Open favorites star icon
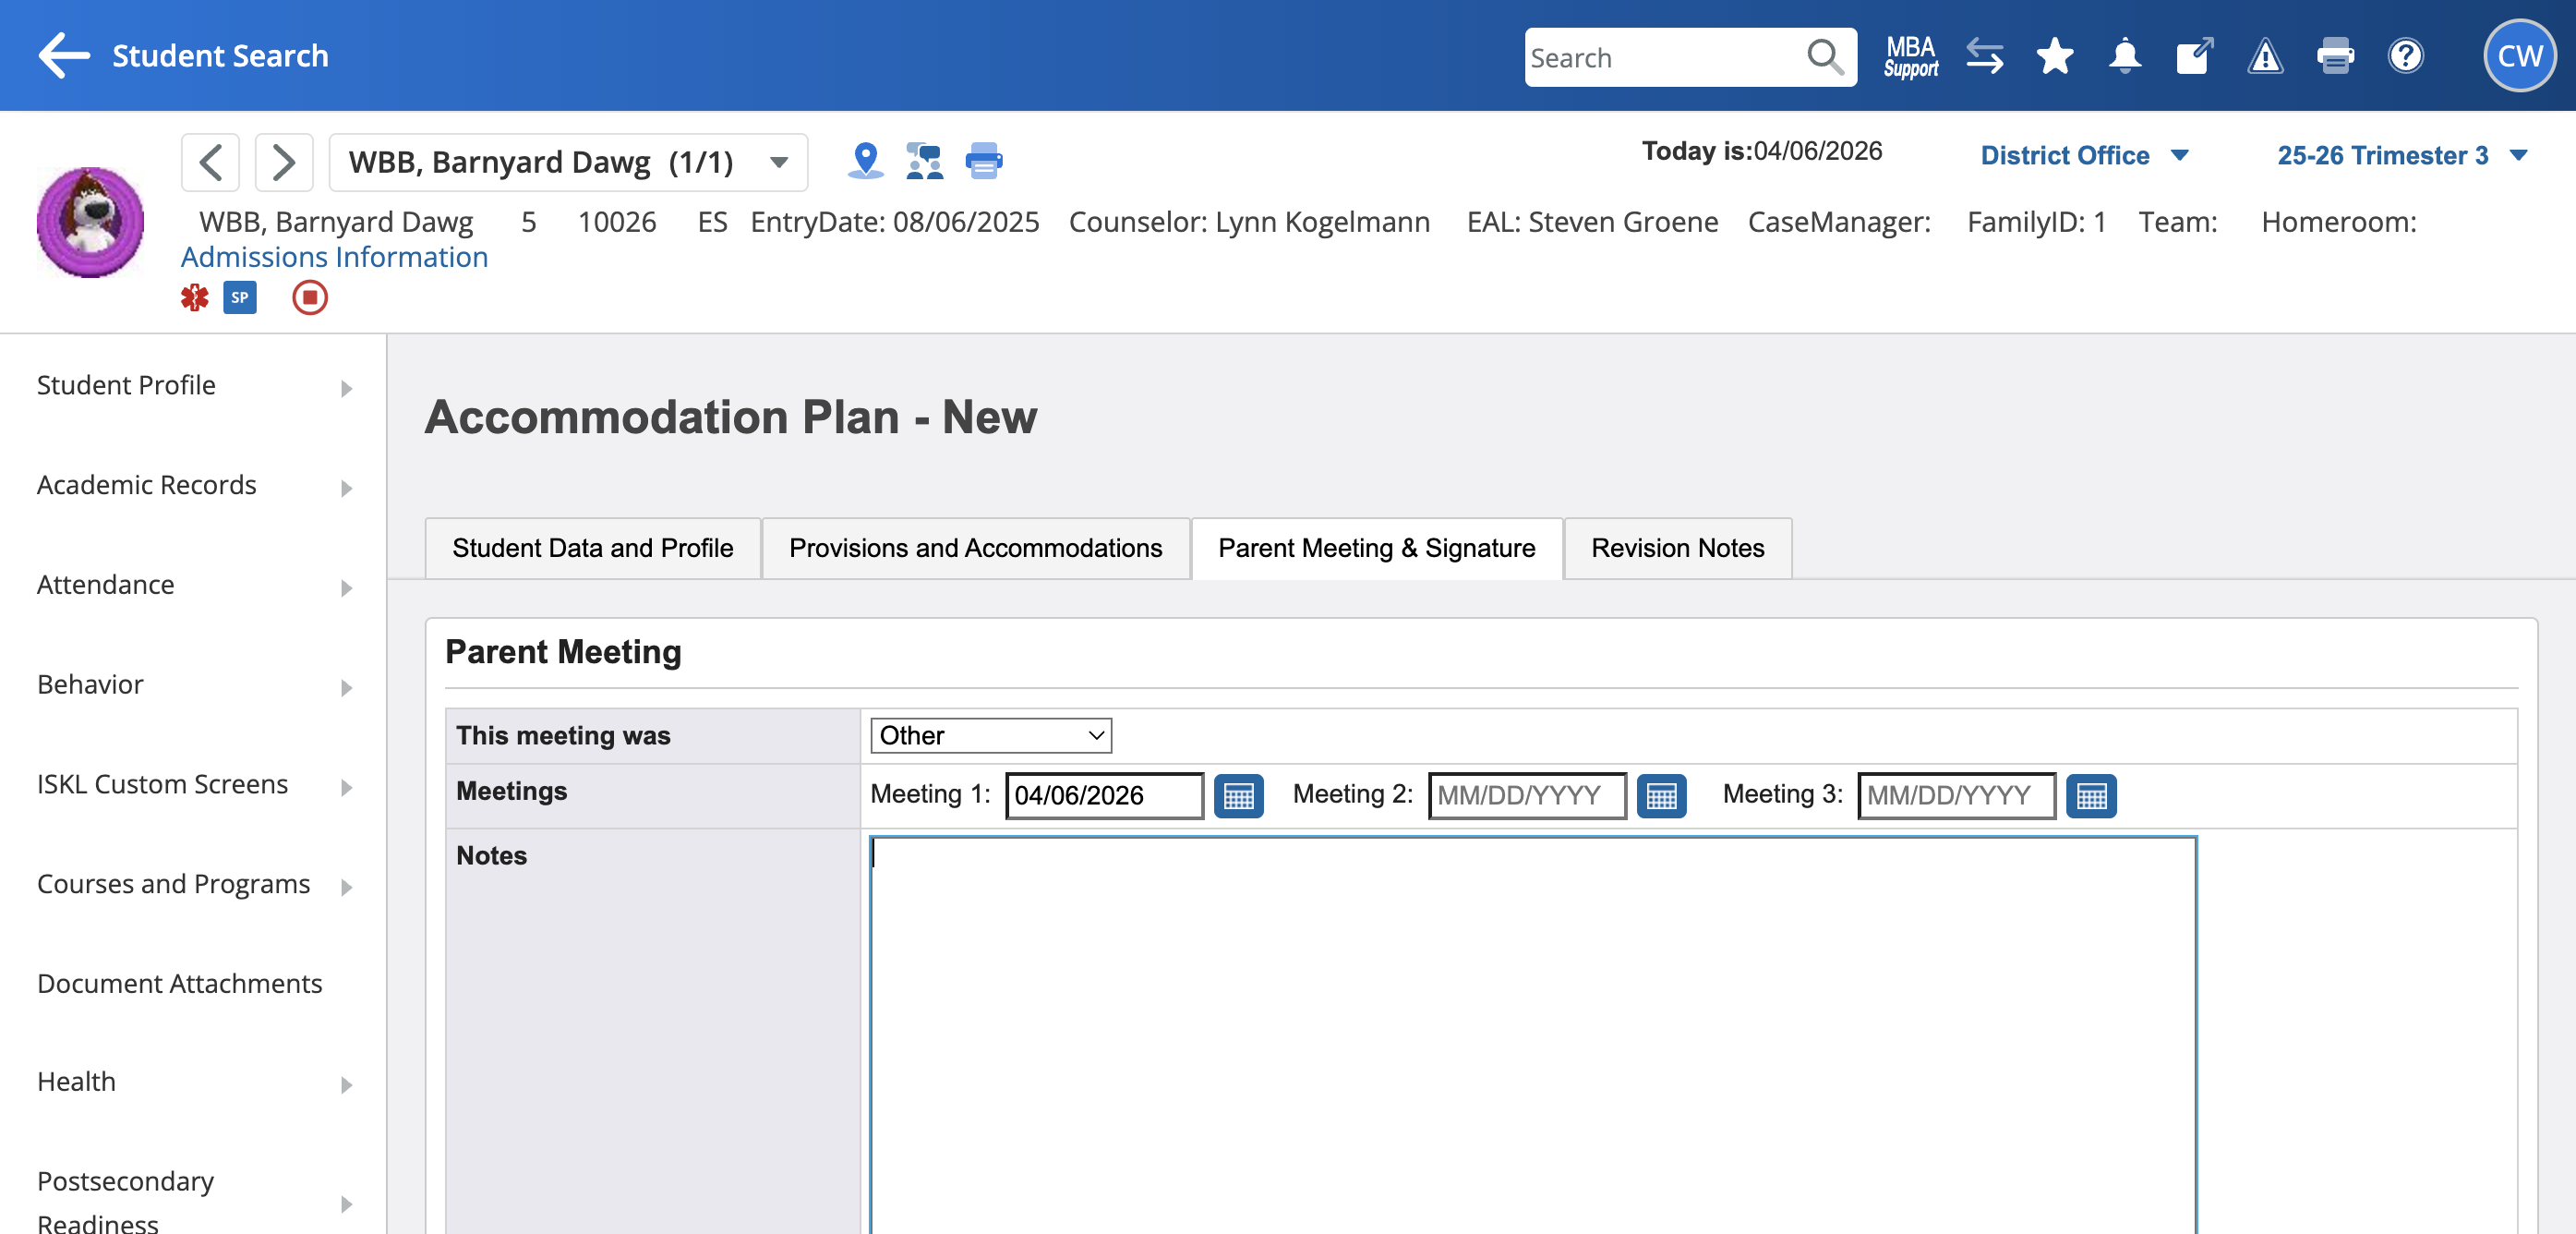 click(x=2054, y=56)
